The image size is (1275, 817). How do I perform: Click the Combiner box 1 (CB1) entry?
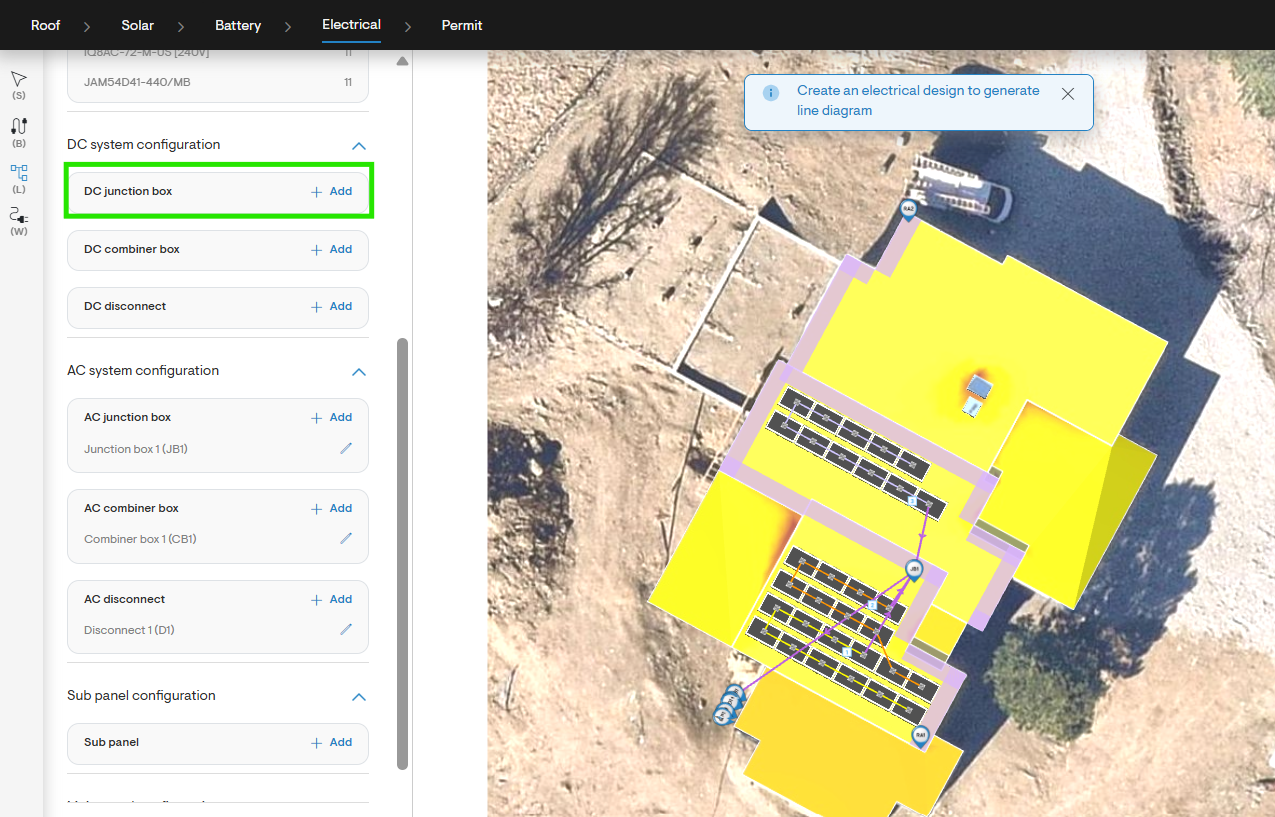140,539
